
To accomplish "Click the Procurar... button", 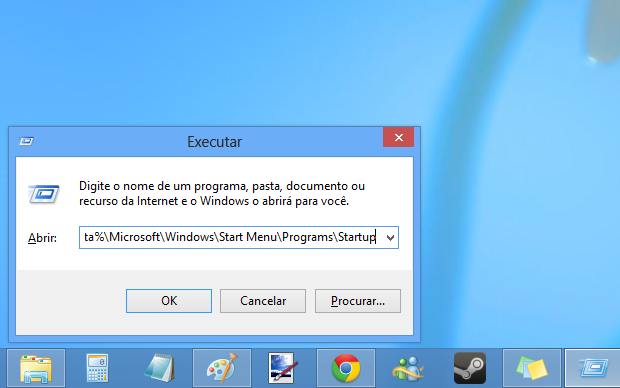I will coord(358,301).
